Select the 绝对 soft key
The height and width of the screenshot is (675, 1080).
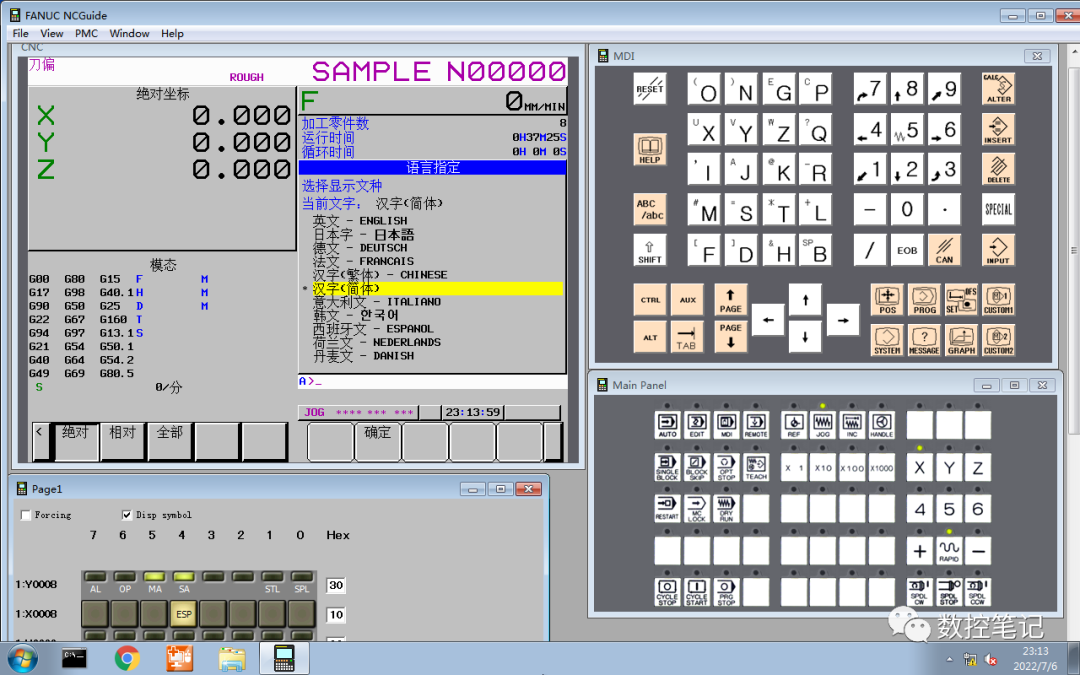(76, 442)
